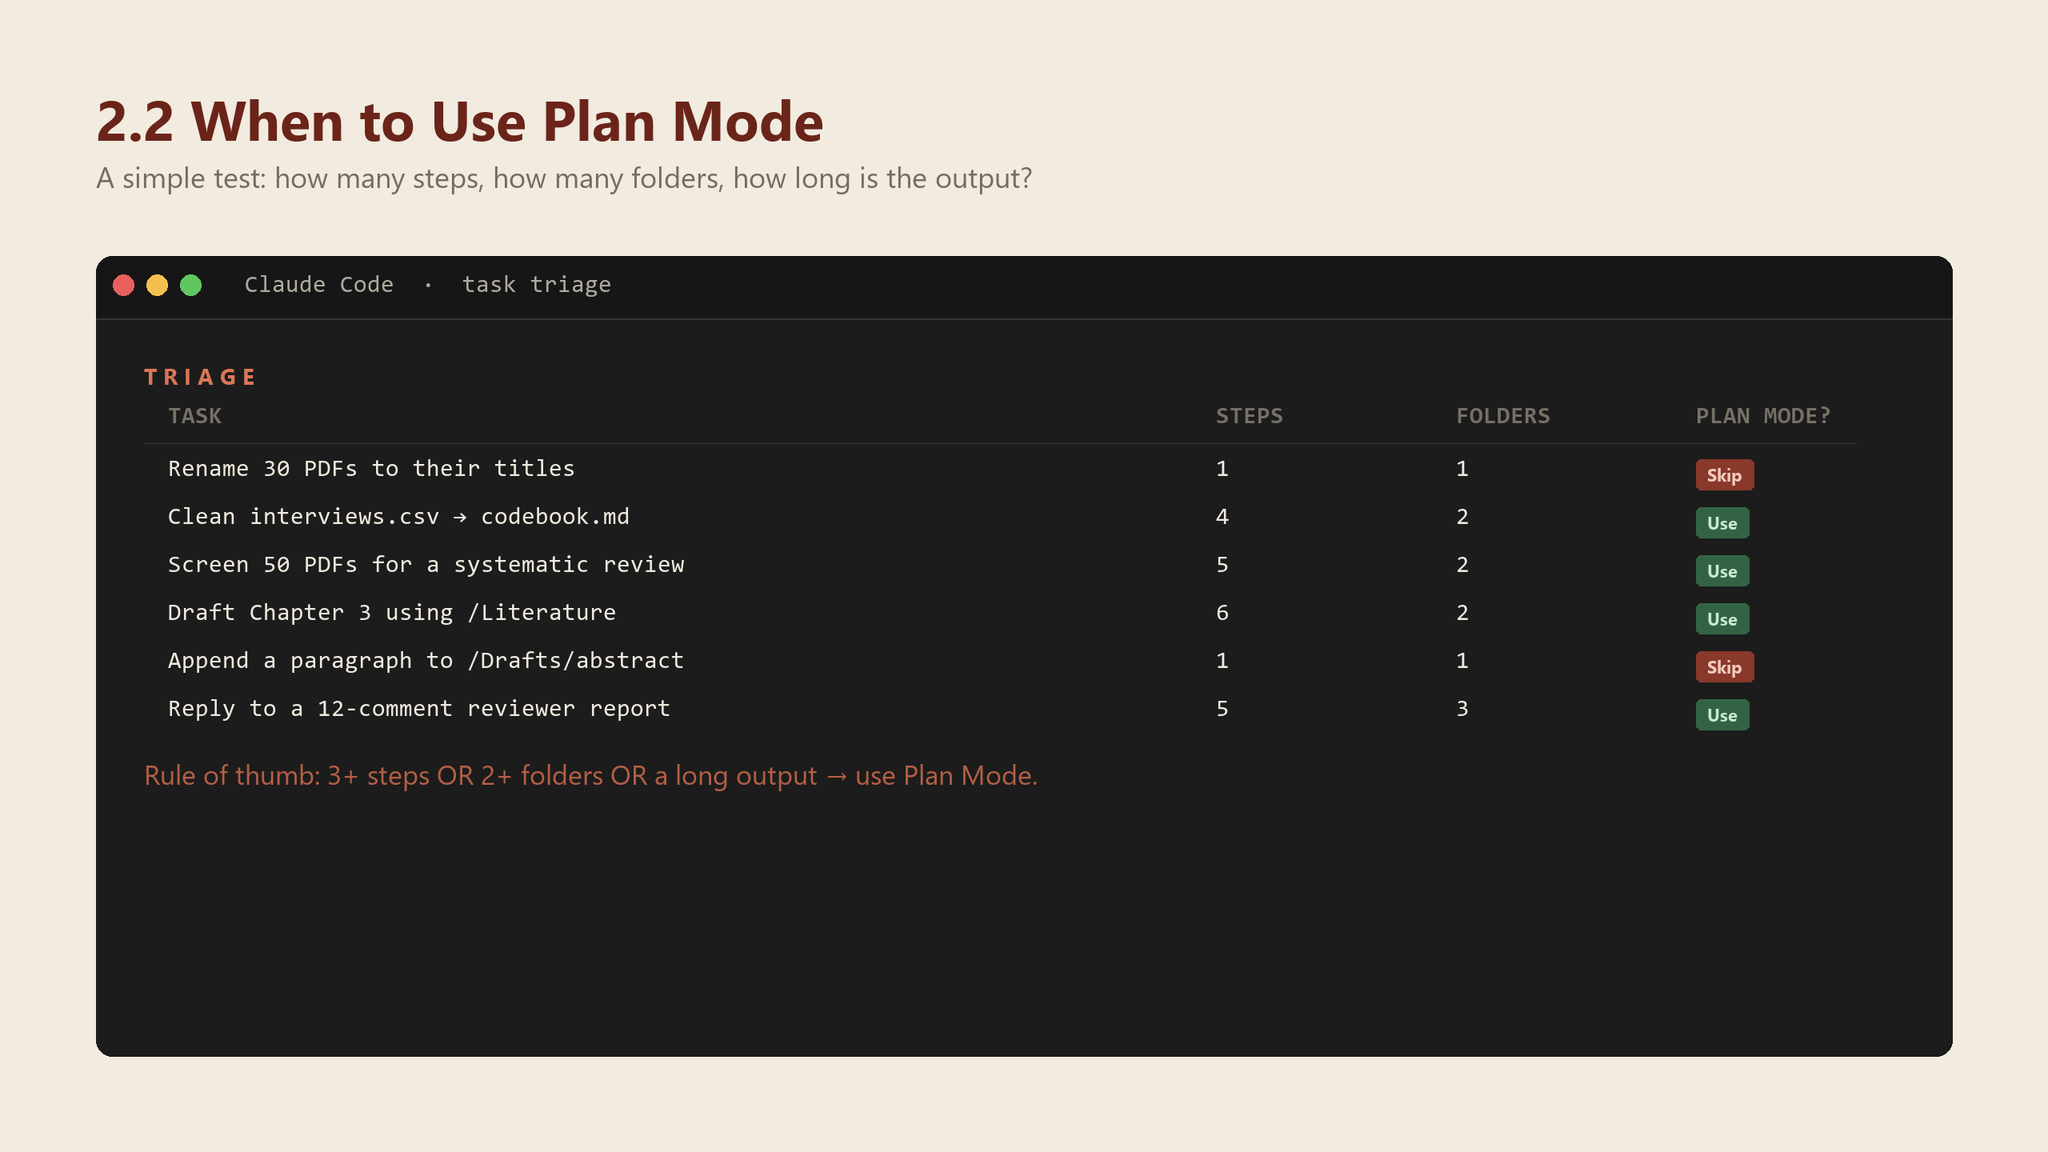Click folders value 2 in Clean interviews.csv row

tap(1462, 517)
